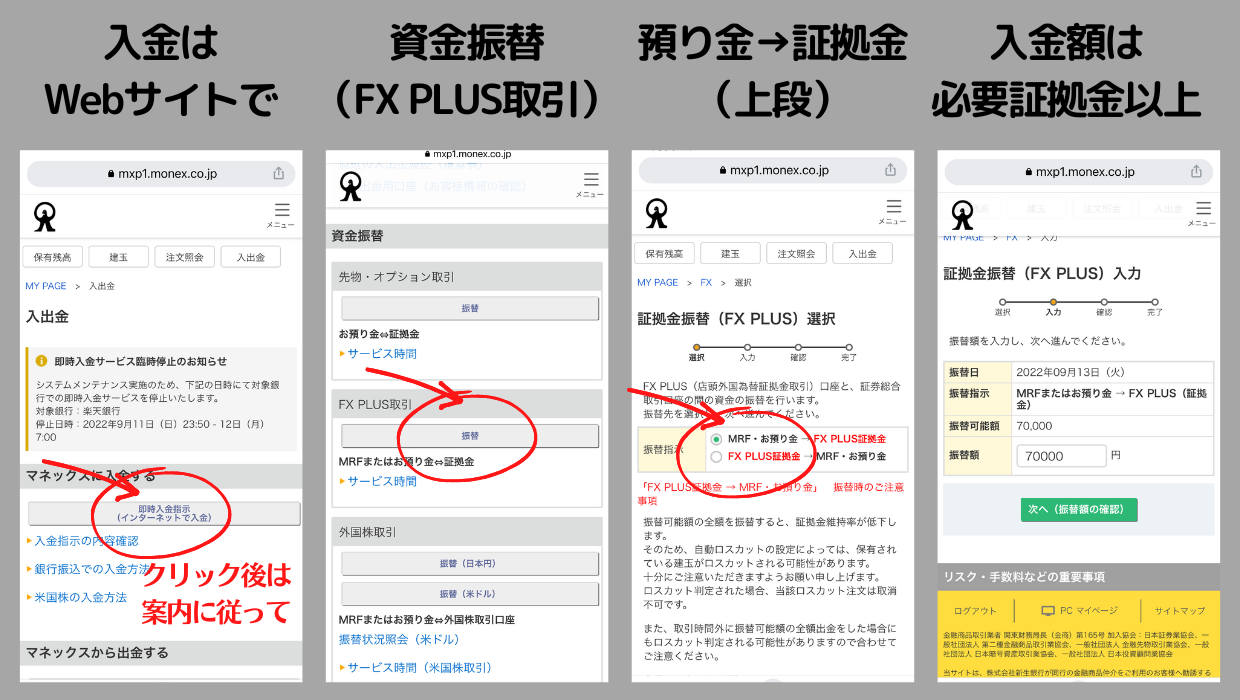Image resolution: width=1240 pixels, height=700 pixels.
Task: Select radio FX PLUS証拠金 → MRF・お預り金
Action: pyautogui.click(x=716, y=457)
